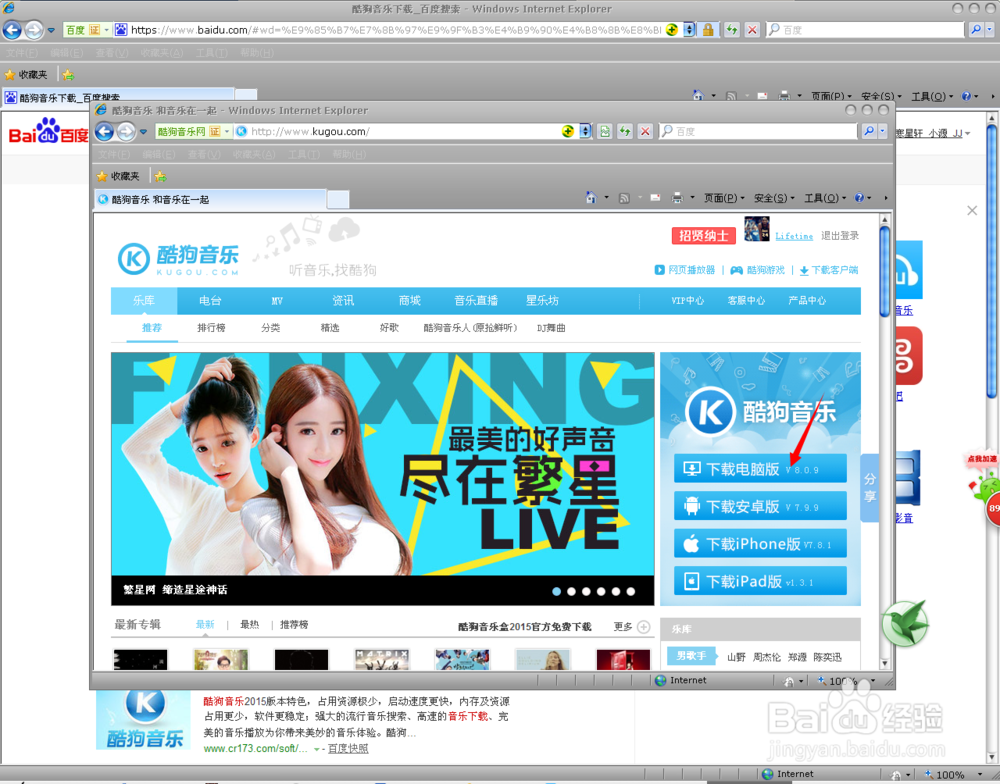The image size is (1000, 784).
Task: Select 最热 album tab
Action: click(x=249, y=625)
